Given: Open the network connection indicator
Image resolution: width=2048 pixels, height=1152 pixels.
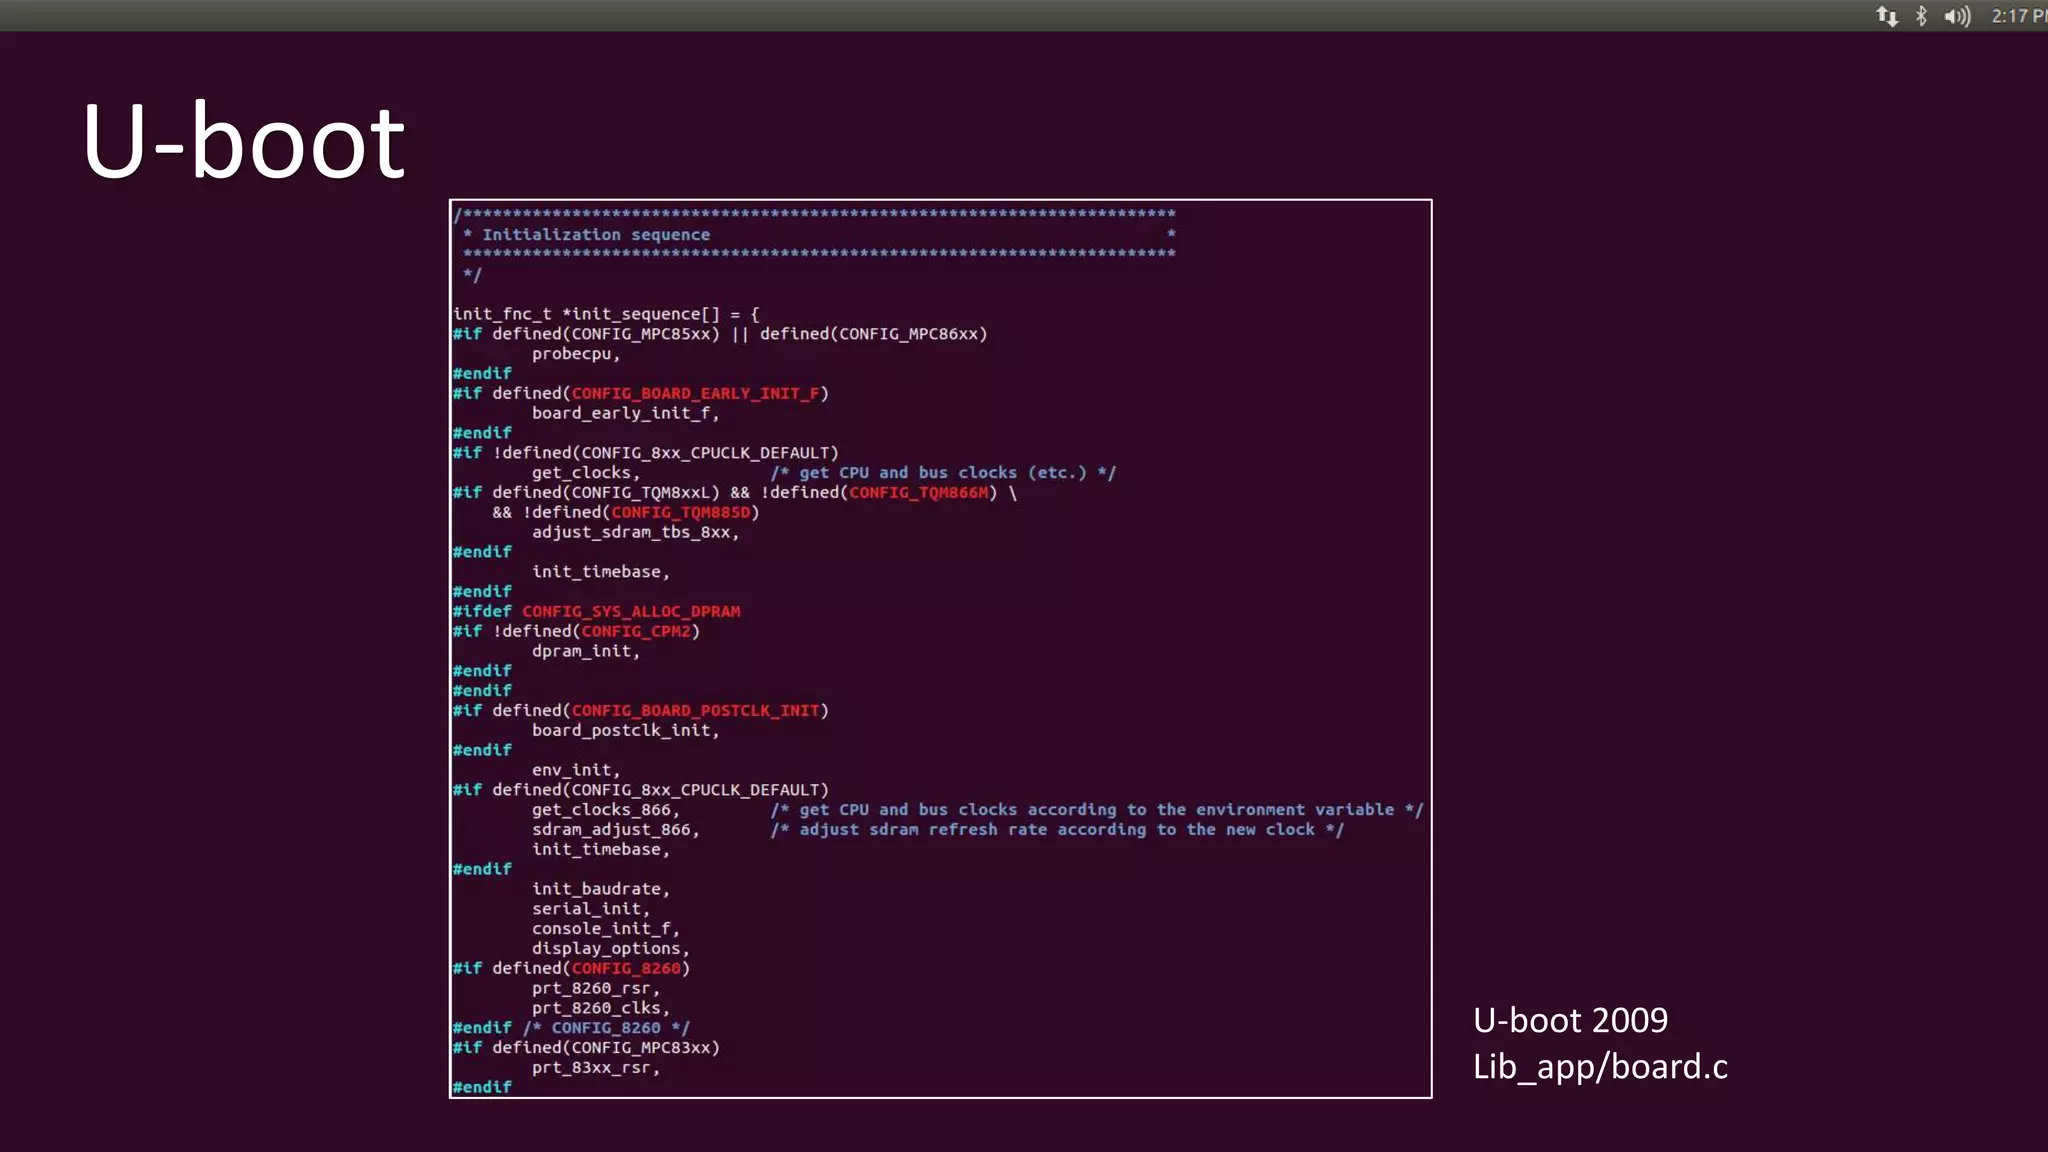Looking at the screenshot, I should point(1887,16).
